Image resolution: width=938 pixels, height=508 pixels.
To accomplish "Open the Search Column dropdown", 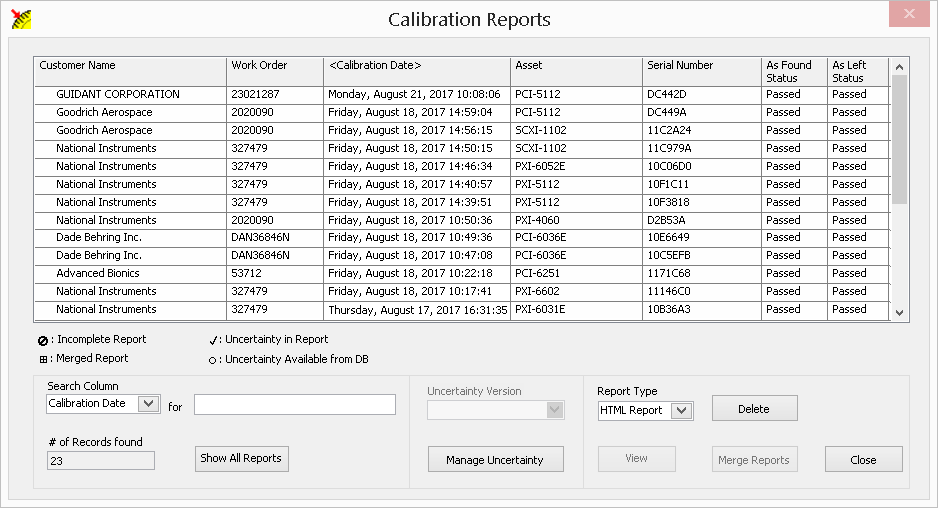I will click(148, 404).
